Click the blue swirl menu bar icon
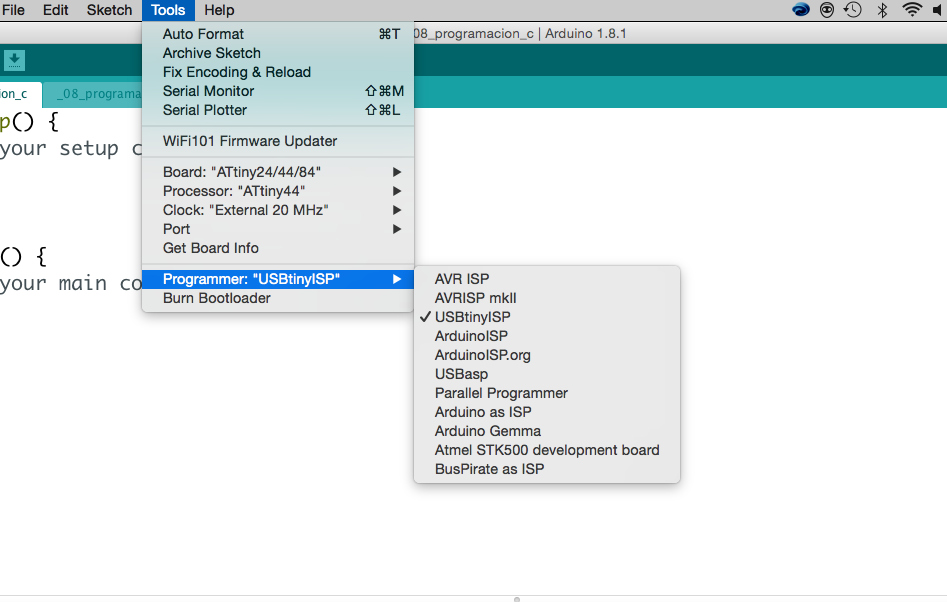Viewport: 947px width, 602px height. (801, 10)
